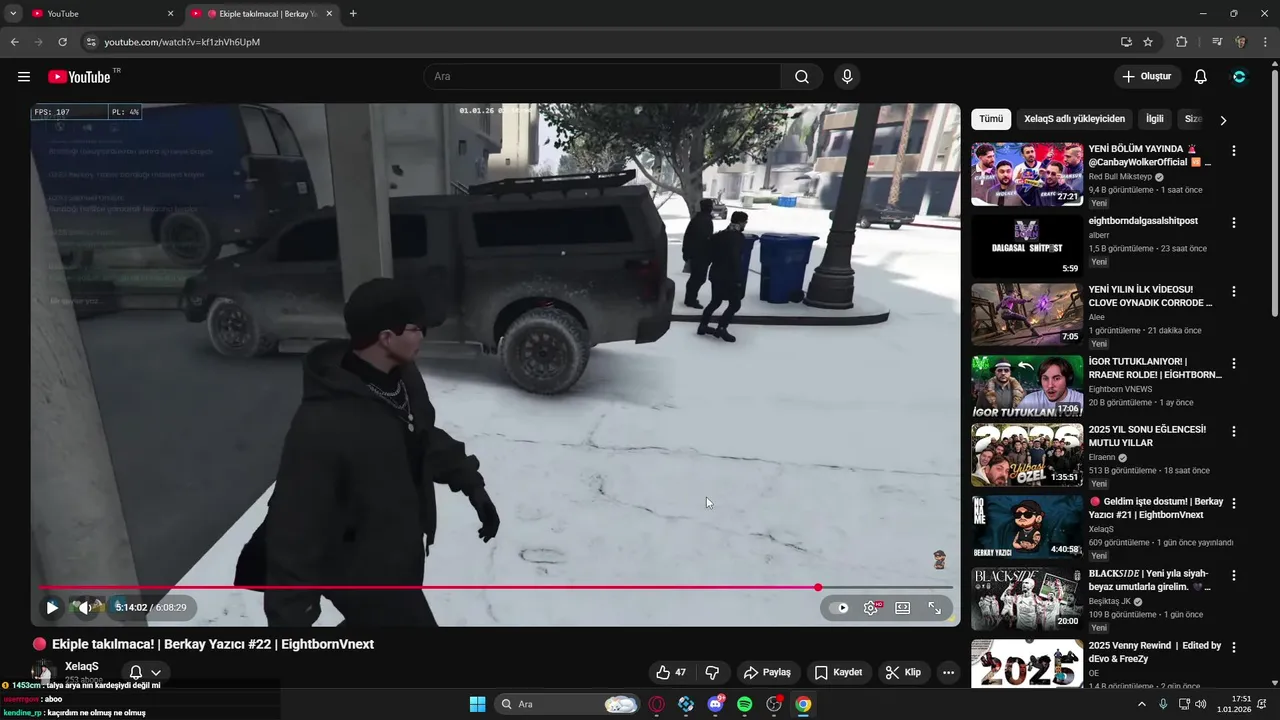Click the search magnifier button
The width and height of the screenshot is (1280, 720).
coord(802,77)
